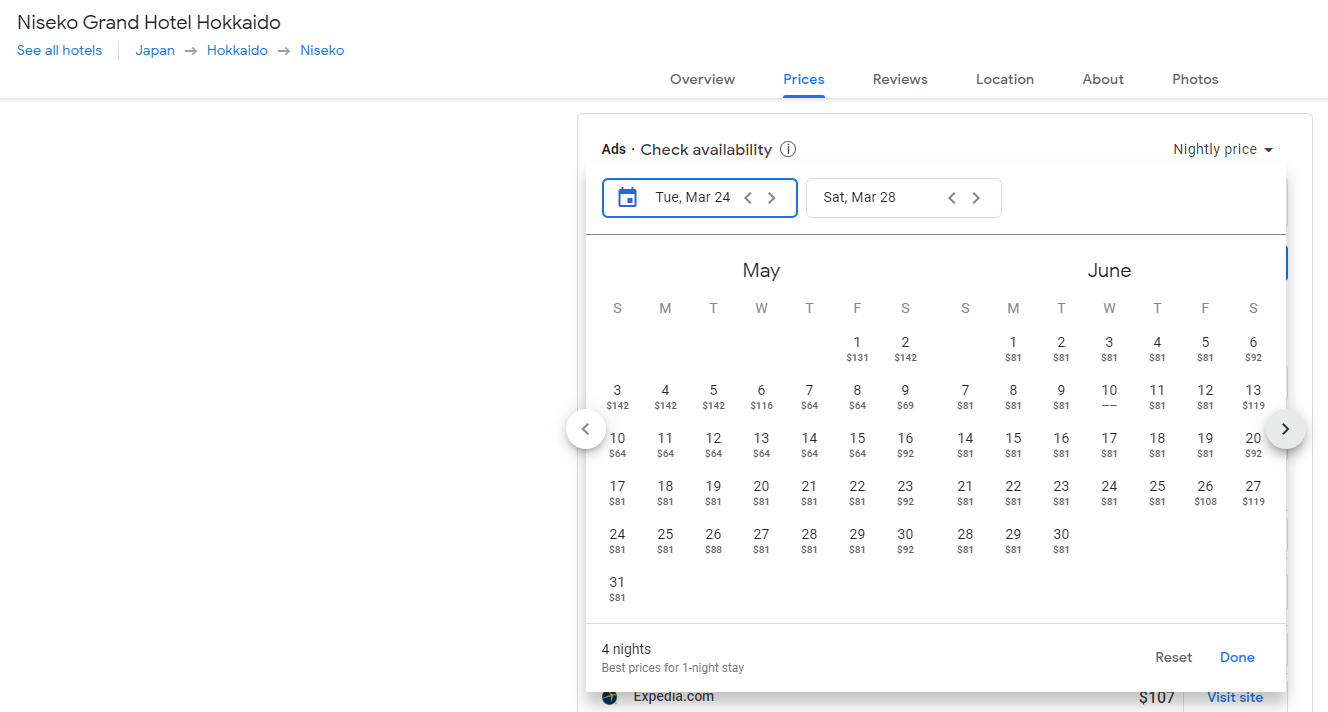
Task: Open the Nightly price dropdown
Action: click(x=1223, y=150)
